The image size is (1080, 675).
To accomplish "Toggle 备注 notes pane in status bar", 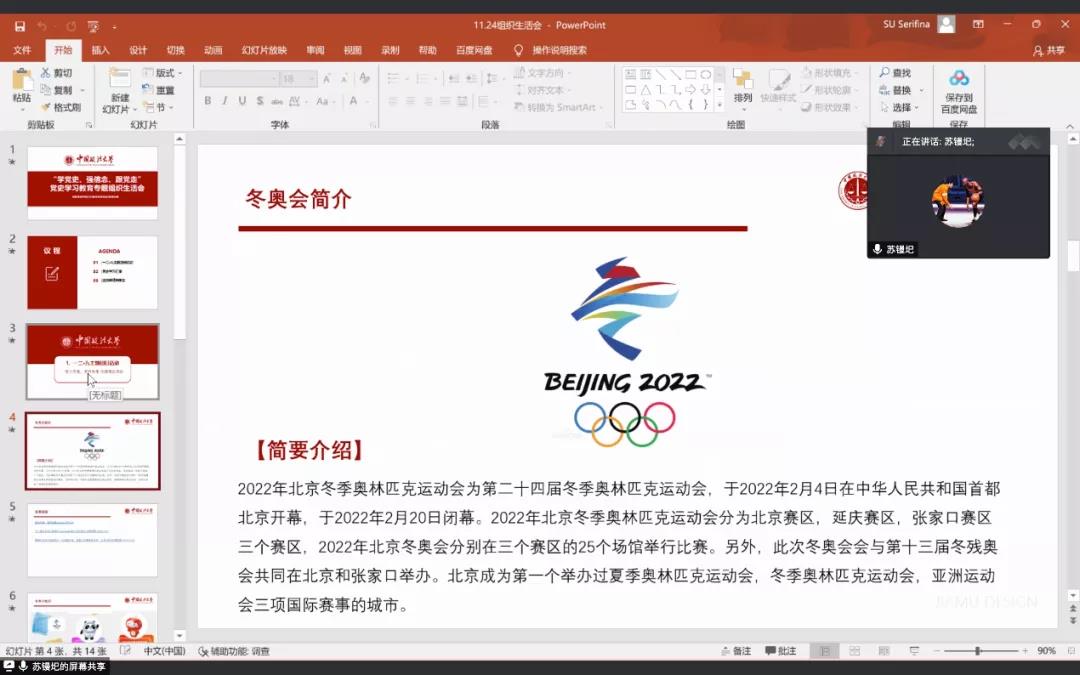I will pyautogui.click(x=736, y=651).
